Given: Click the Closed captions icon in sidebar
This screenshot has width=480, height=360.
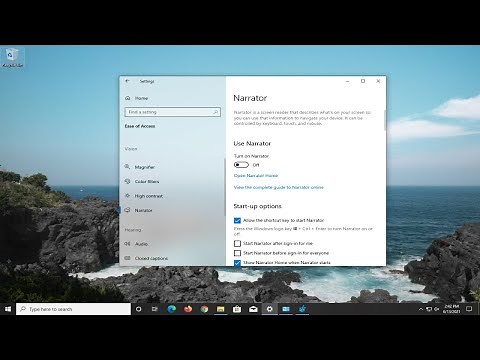Looking at the screenshot, I should tap(127, 258).
